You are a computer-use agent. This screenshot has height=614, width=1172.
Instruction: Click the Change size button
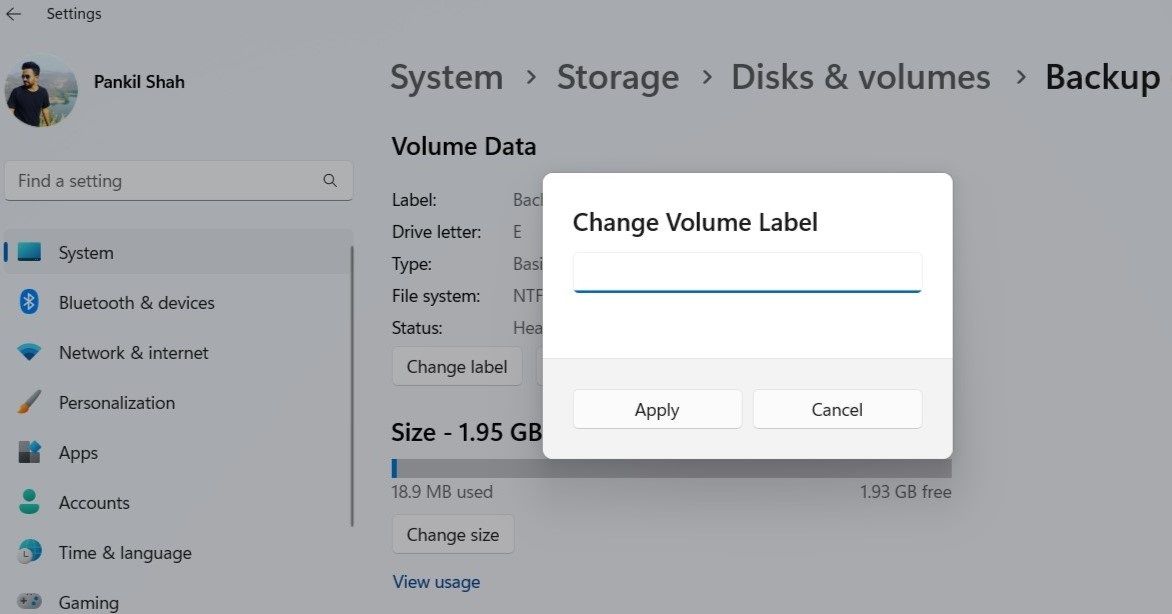tap(453, 534)
